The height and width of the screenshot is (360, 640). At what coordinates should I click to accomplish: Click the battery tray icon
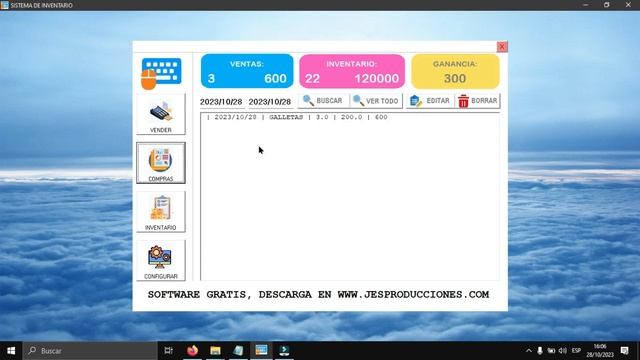coord(551,351)
